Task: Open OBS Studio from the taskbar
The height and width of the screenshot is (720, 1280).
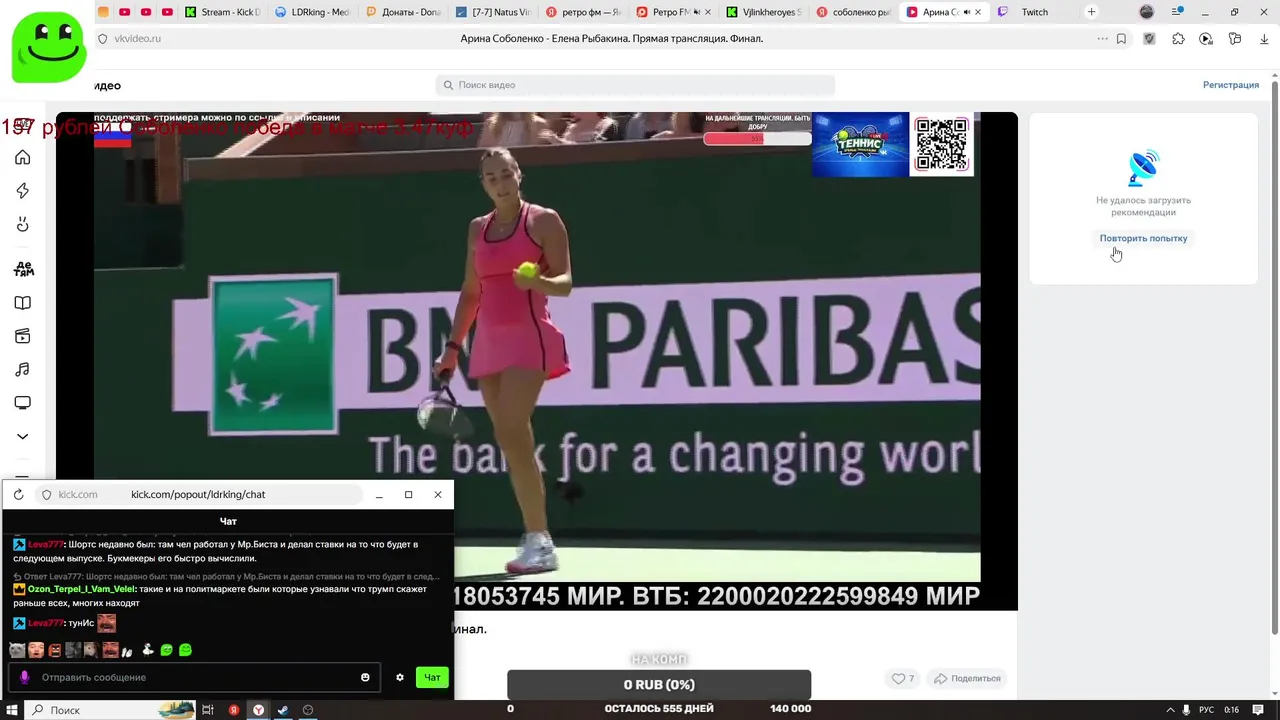Action: (308, 710)
